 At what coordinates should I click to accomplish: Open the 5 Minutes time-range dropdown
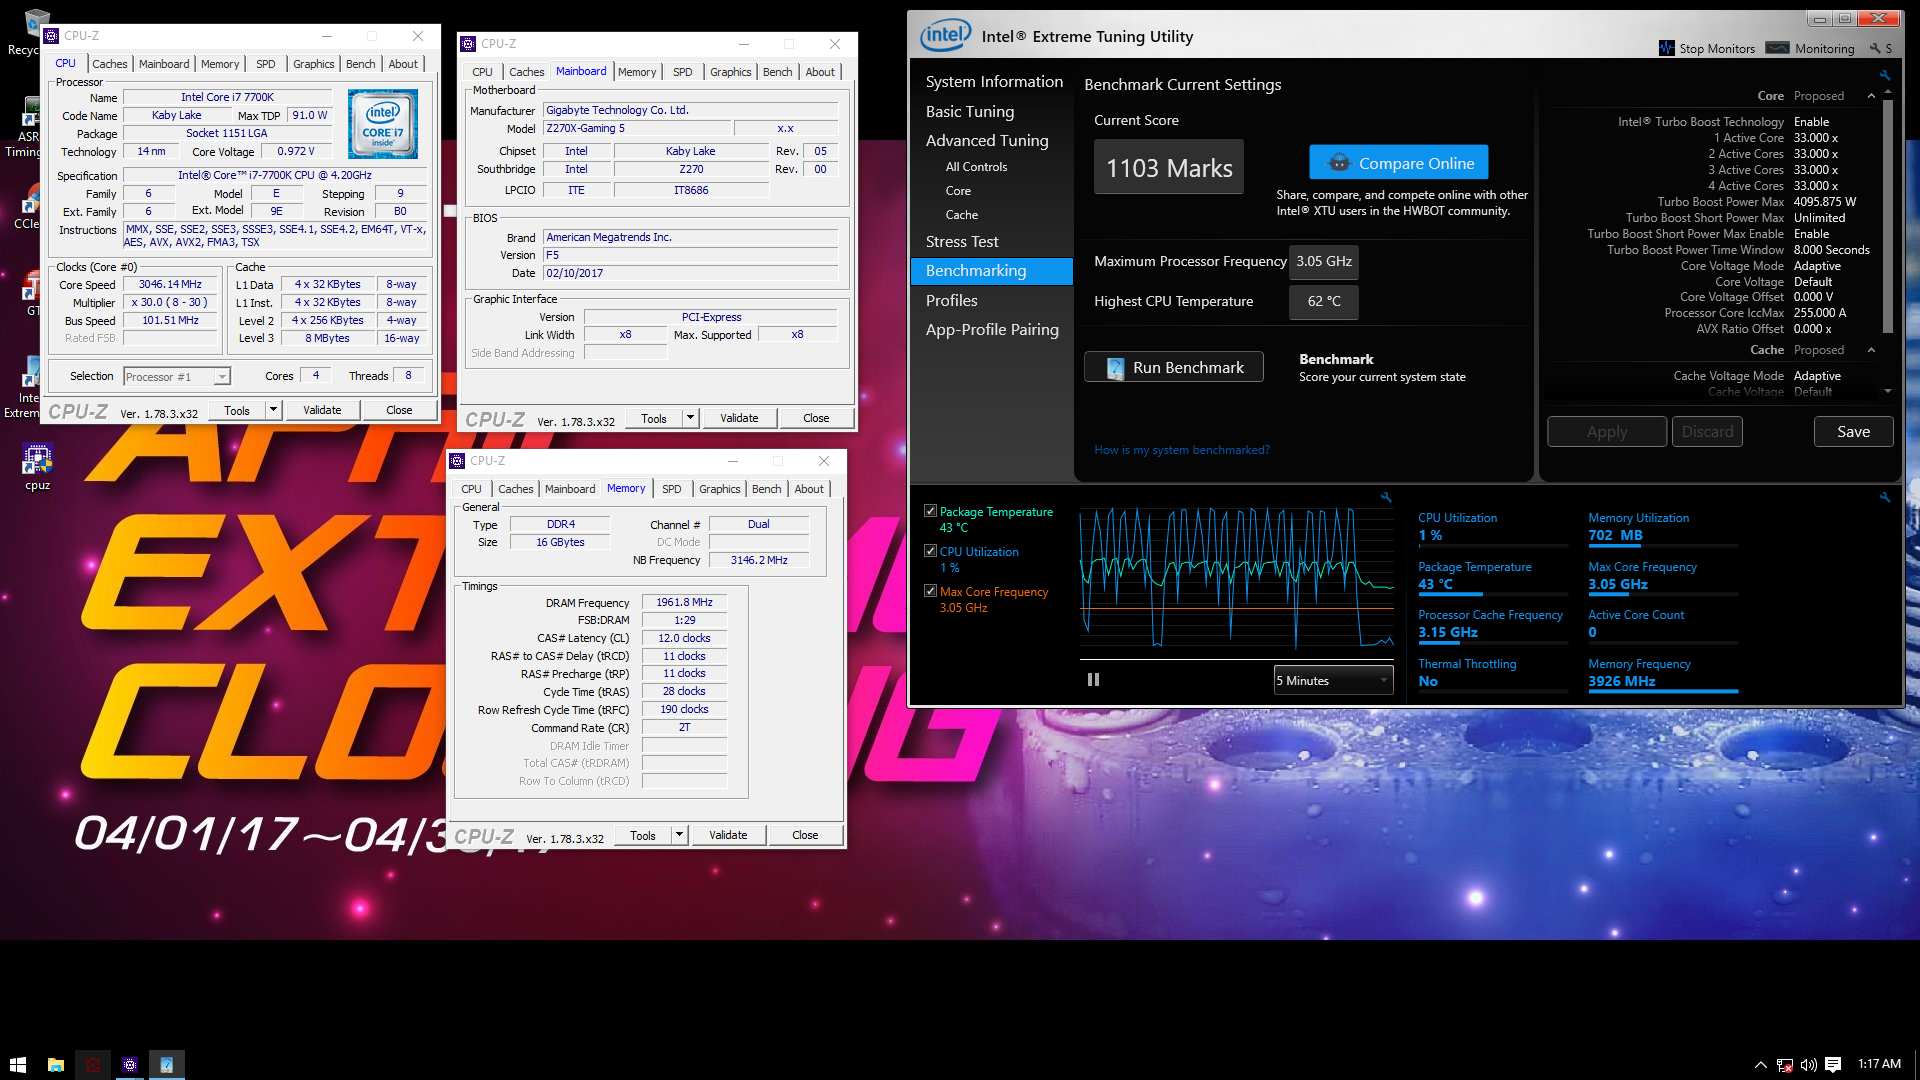pyautogui.click(x=1333, y=680)
